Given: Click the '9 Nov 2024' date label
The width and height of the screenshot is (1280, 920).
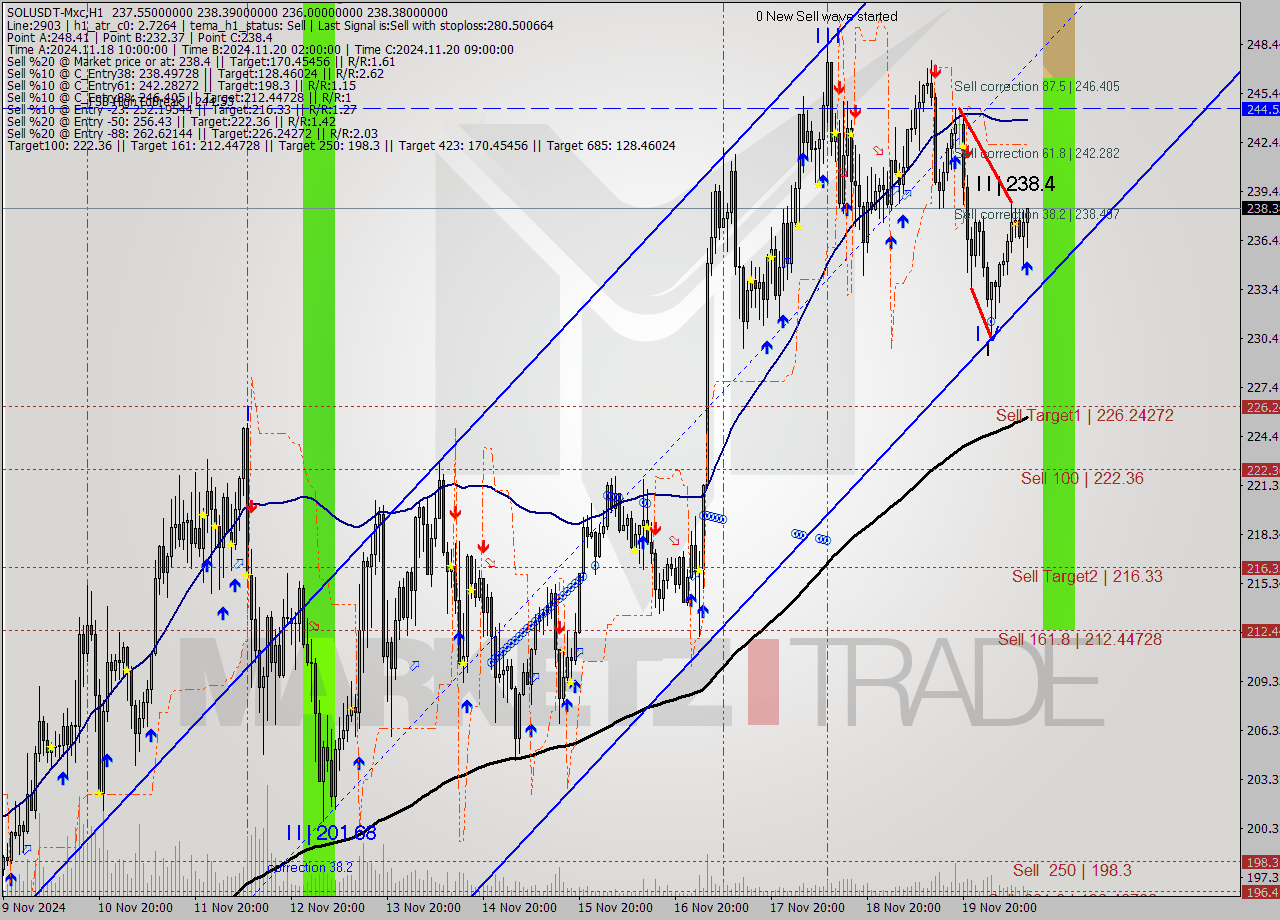Looking at the screenshot, I should click(x=34, y=908).
